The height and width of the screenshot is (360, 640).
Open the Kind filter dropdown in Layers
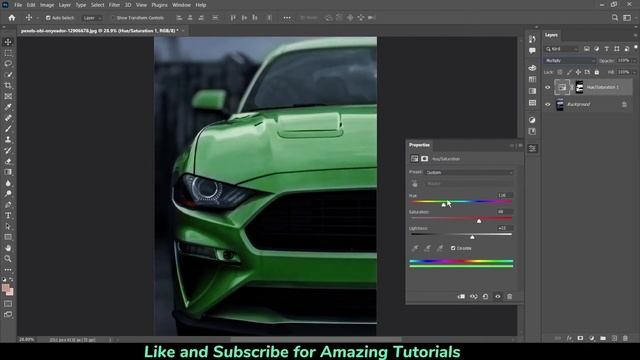point(562,49)
